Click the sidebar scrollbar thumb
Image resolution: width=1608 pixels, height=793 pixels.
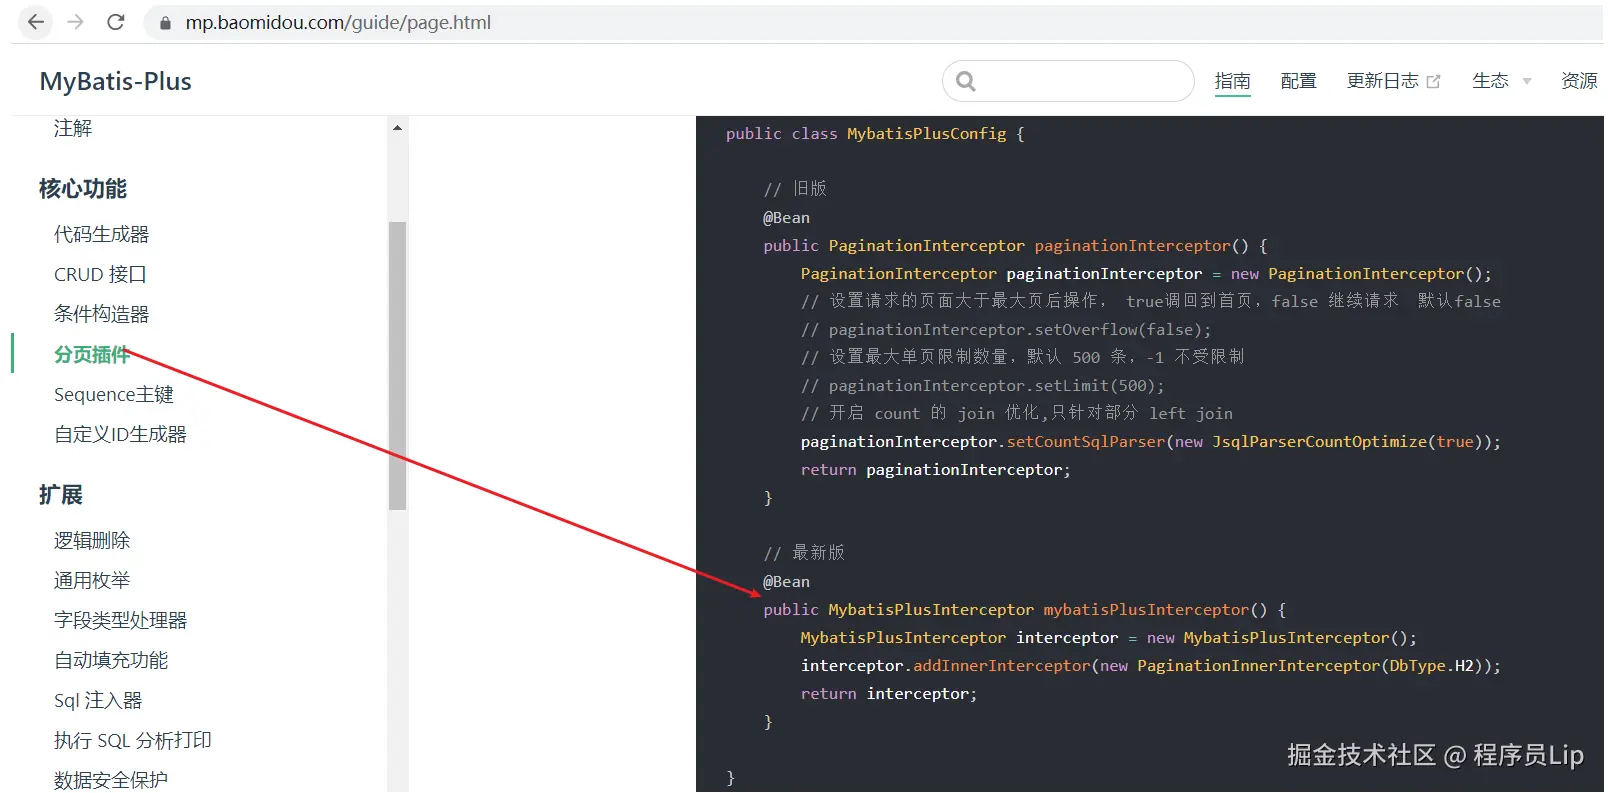point(397,365)
